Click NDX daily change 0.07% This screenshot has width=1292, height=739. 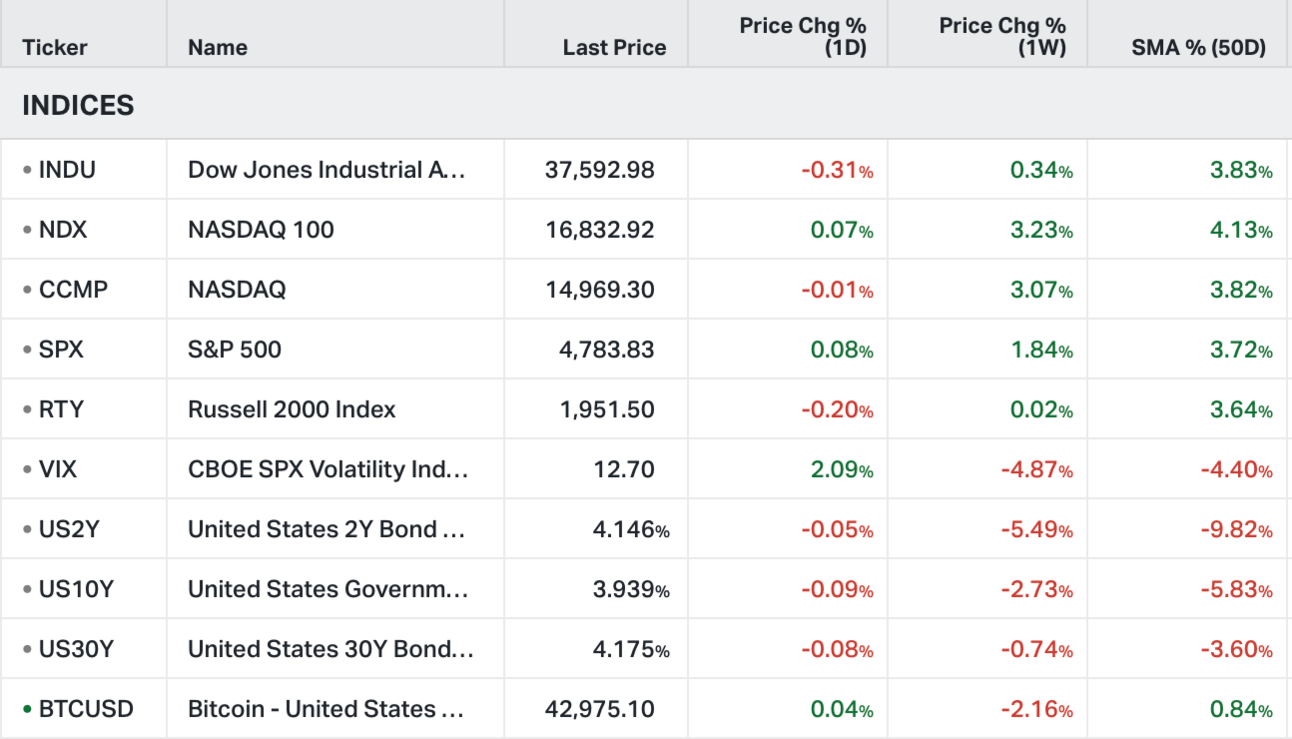[x=842, y=230]
